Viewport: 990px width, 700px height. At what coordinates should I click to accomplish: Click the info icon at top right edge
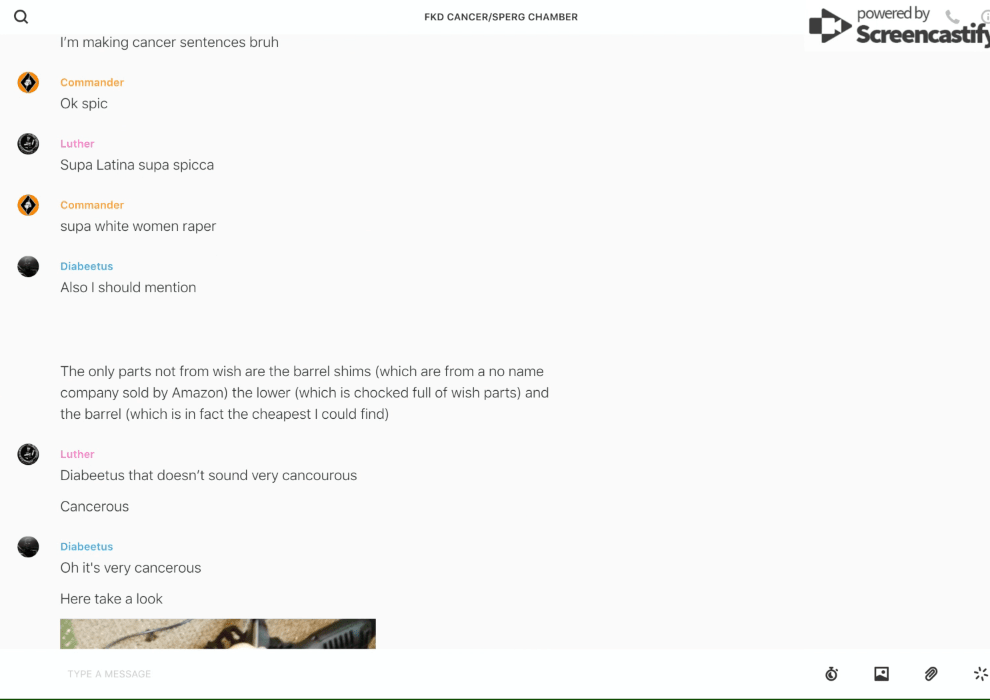985,16
